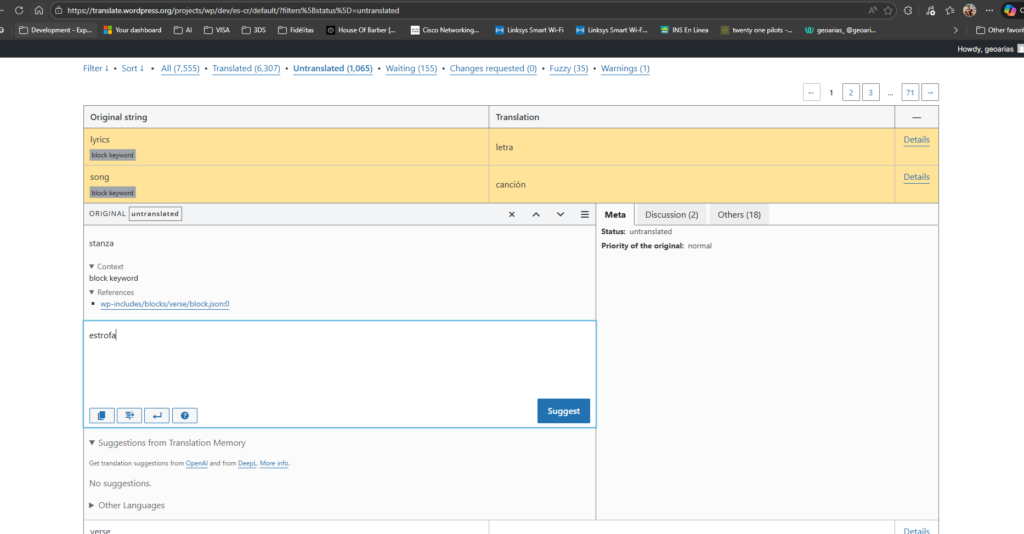
Task: Click inside the translation text area
Action: coord(340,365)
